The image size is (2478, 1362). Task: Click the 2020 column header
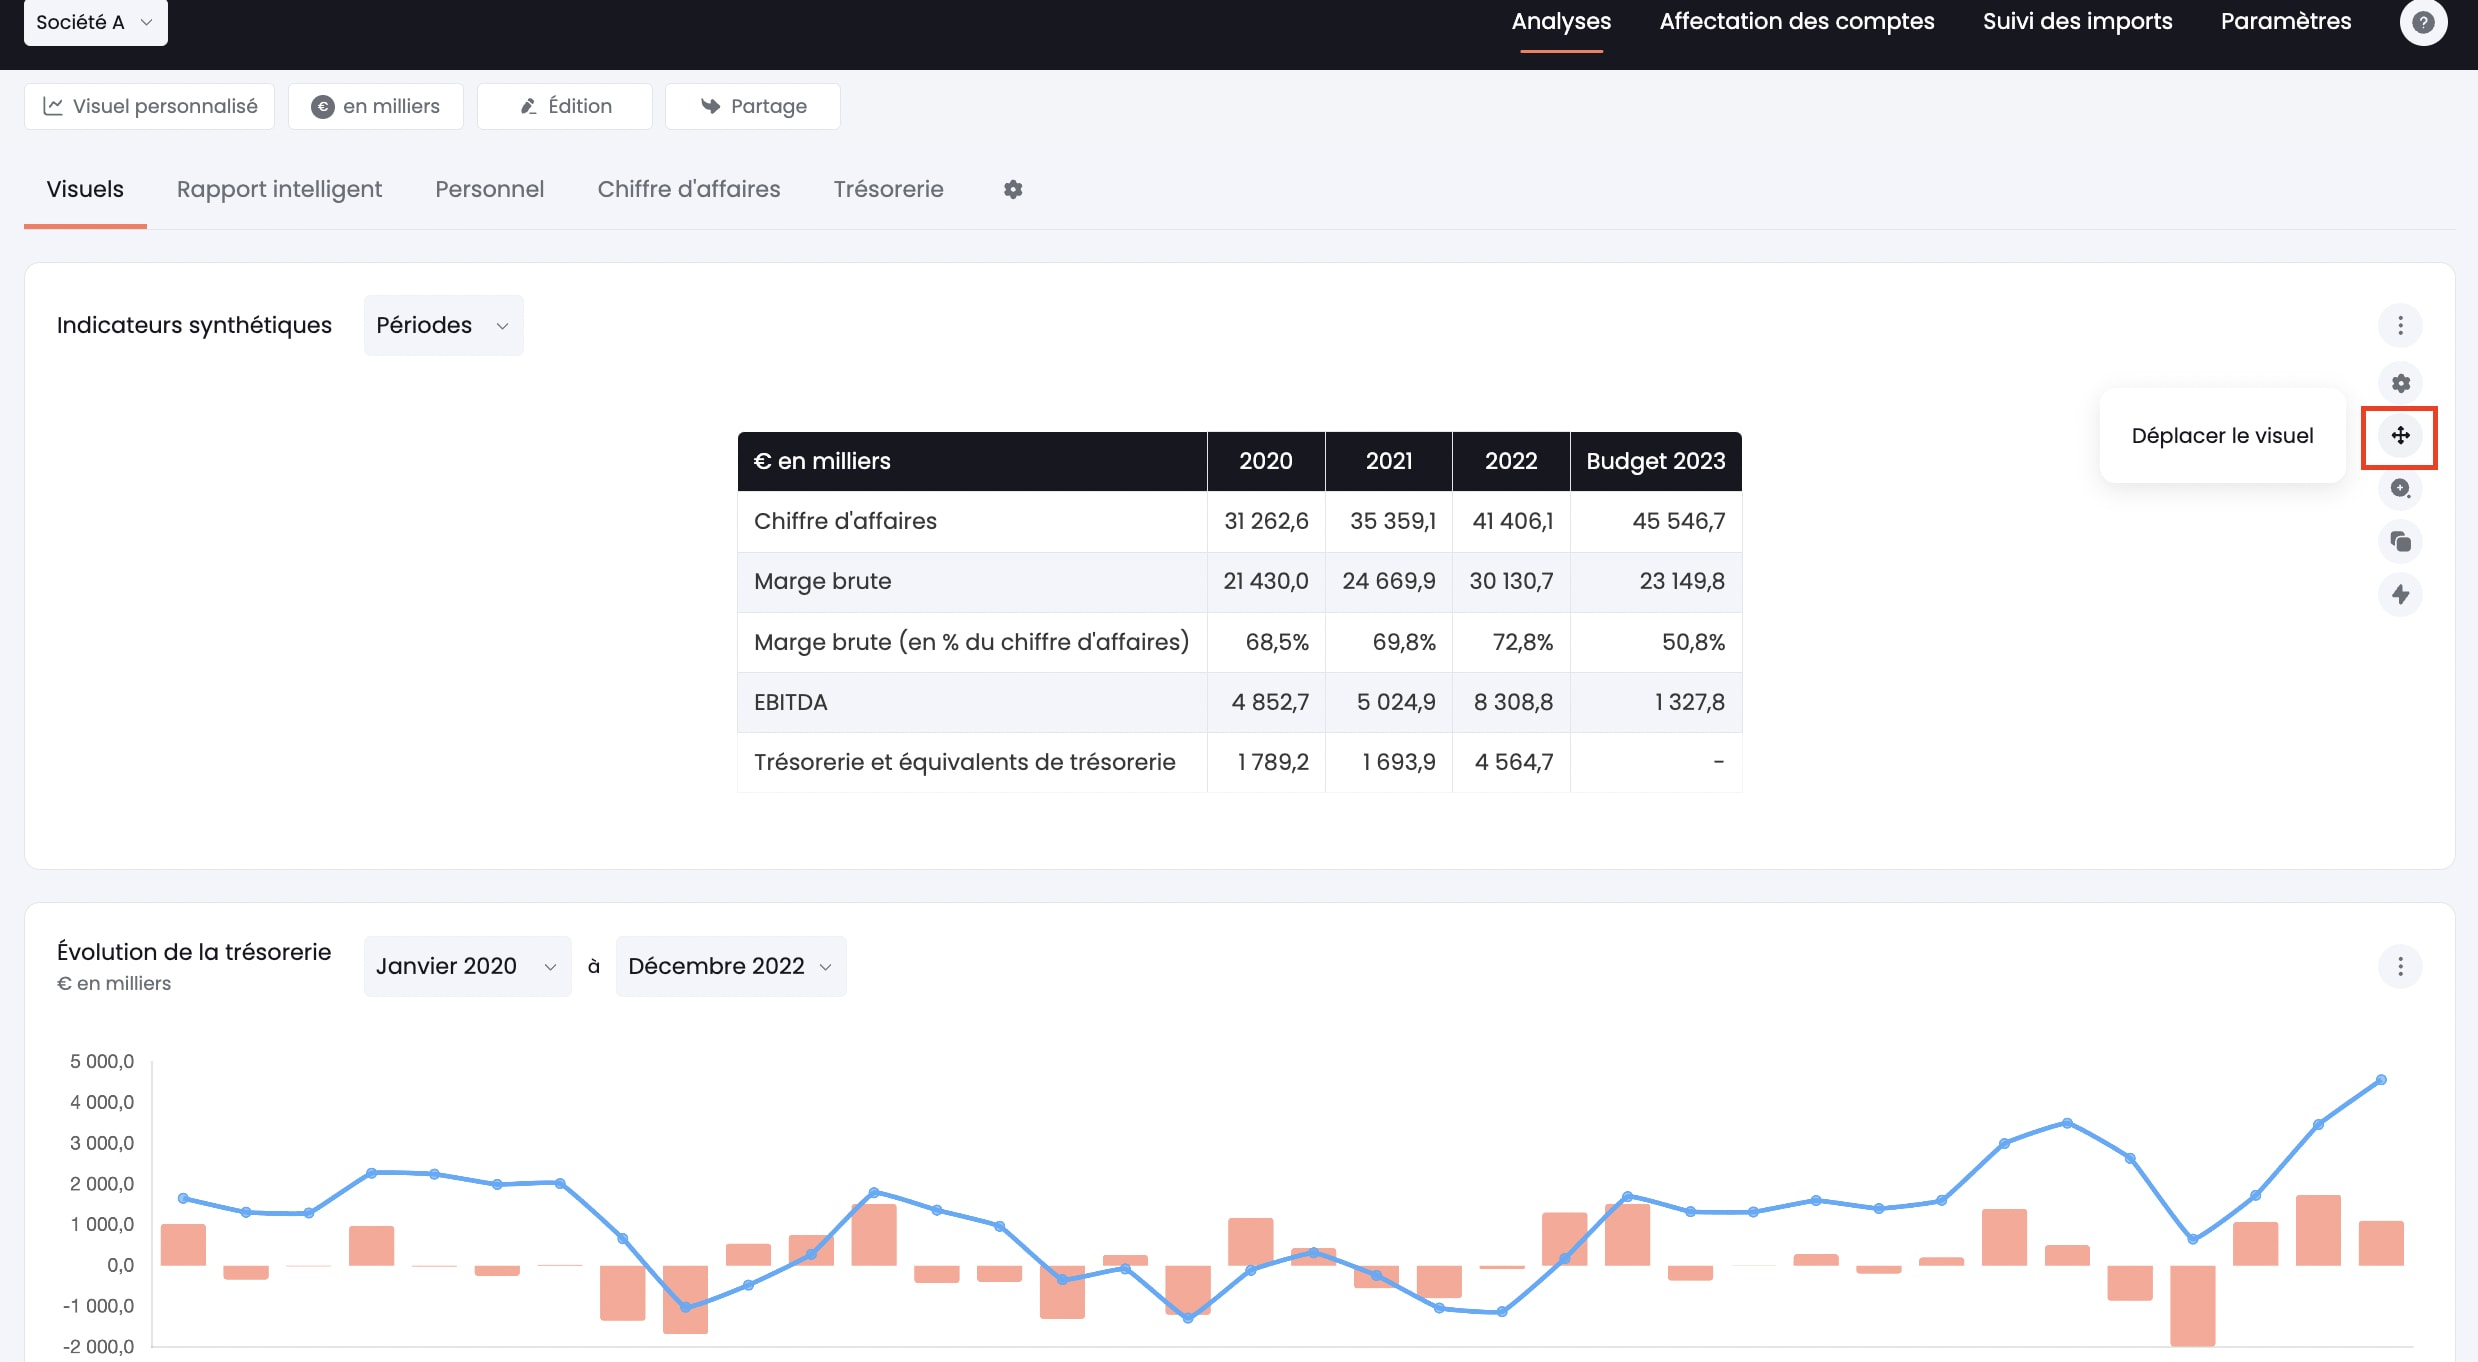(x=1266, y=461)
